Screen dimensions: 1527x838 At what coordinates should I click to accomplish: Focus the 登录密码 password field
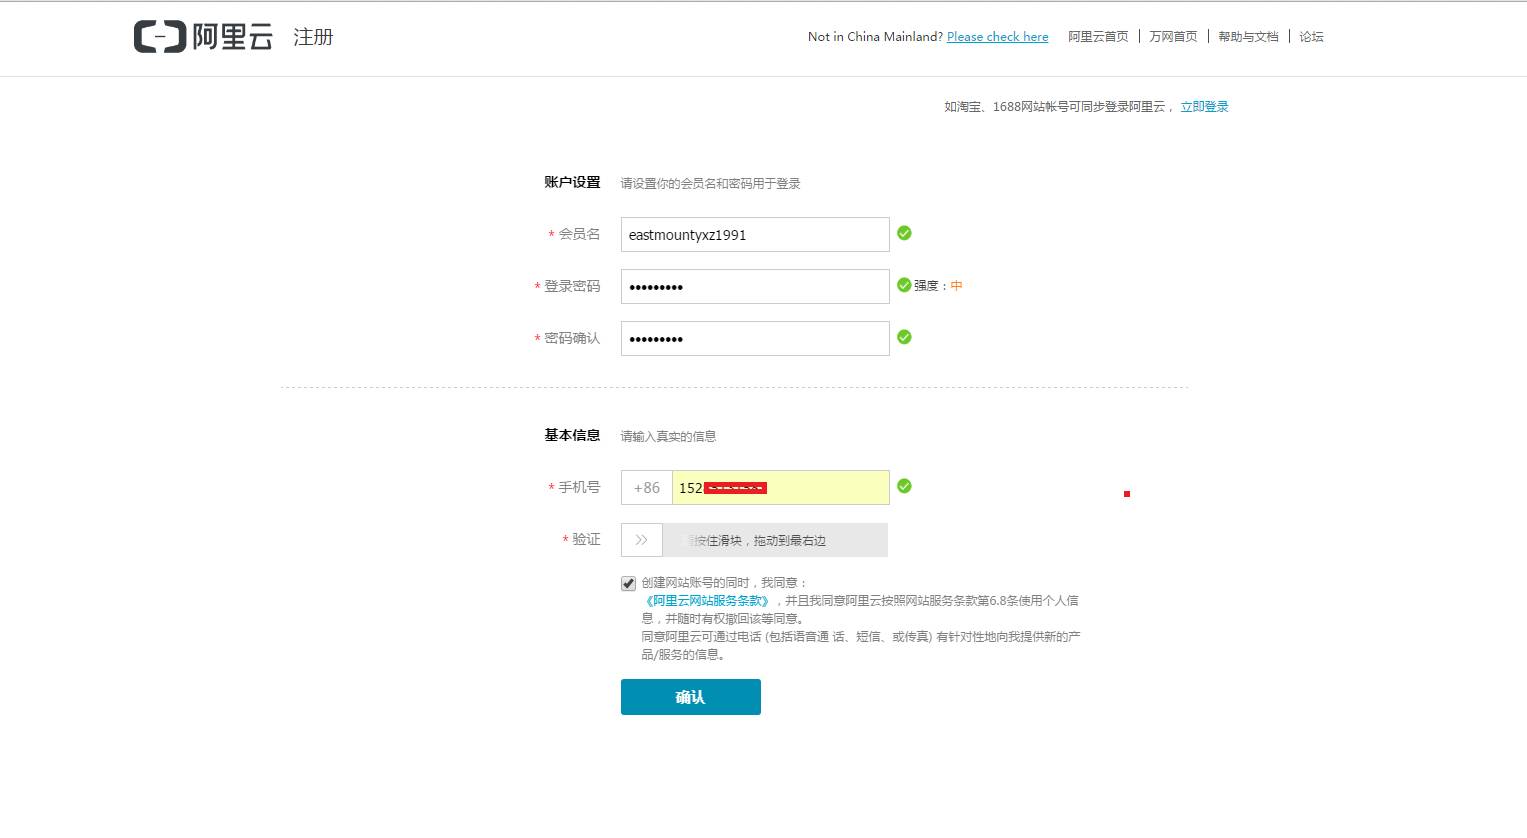coord(755,287)
